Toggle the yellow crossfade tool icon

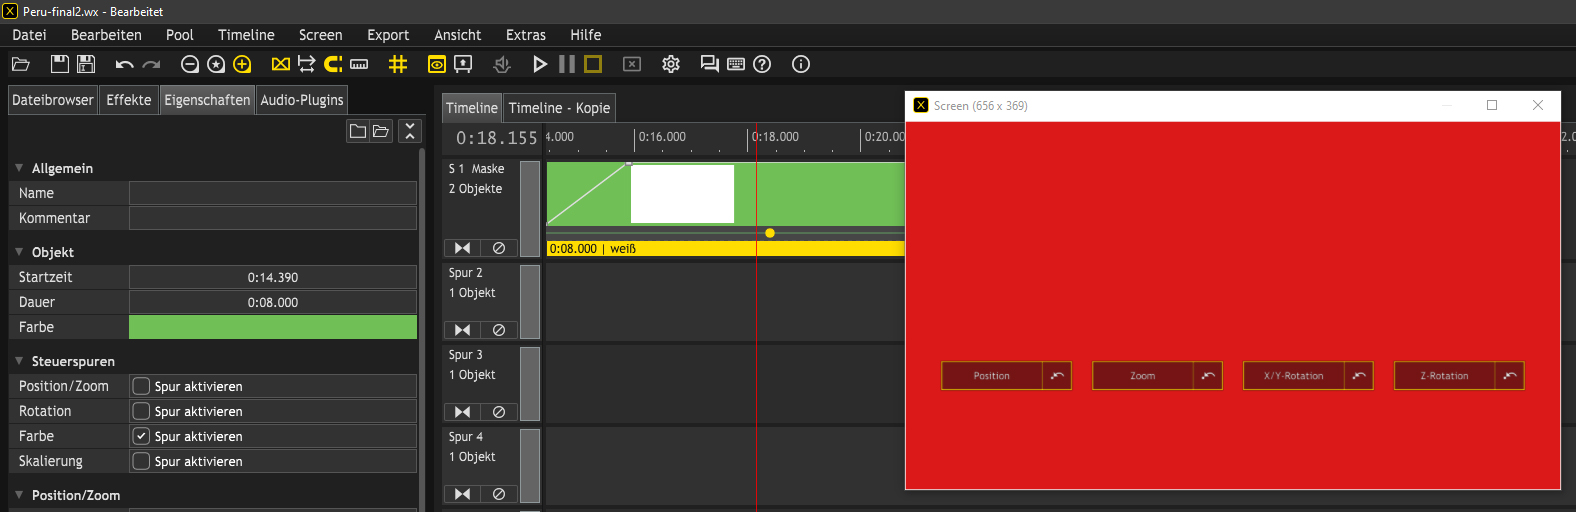pos(281,64)
